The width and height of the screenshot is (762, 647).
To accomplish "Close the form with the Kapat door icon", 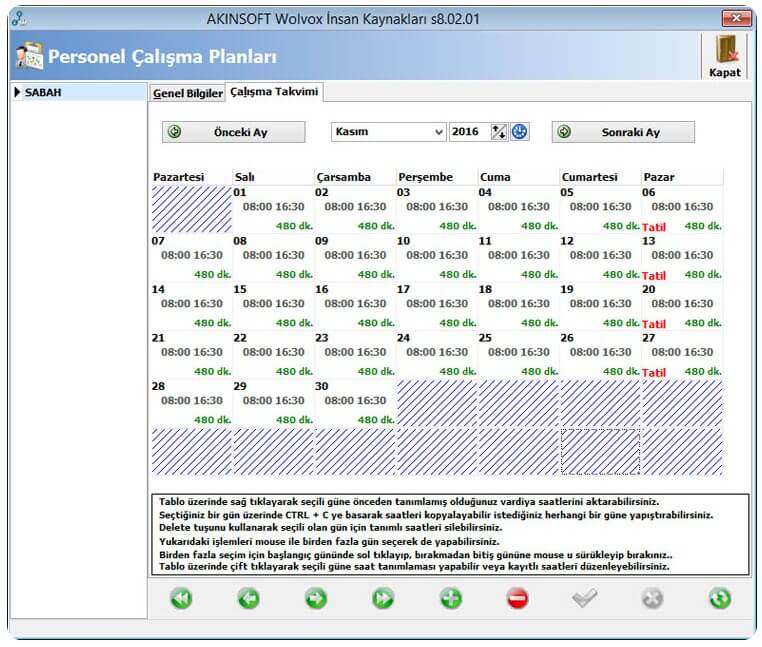I will (725, 56).
